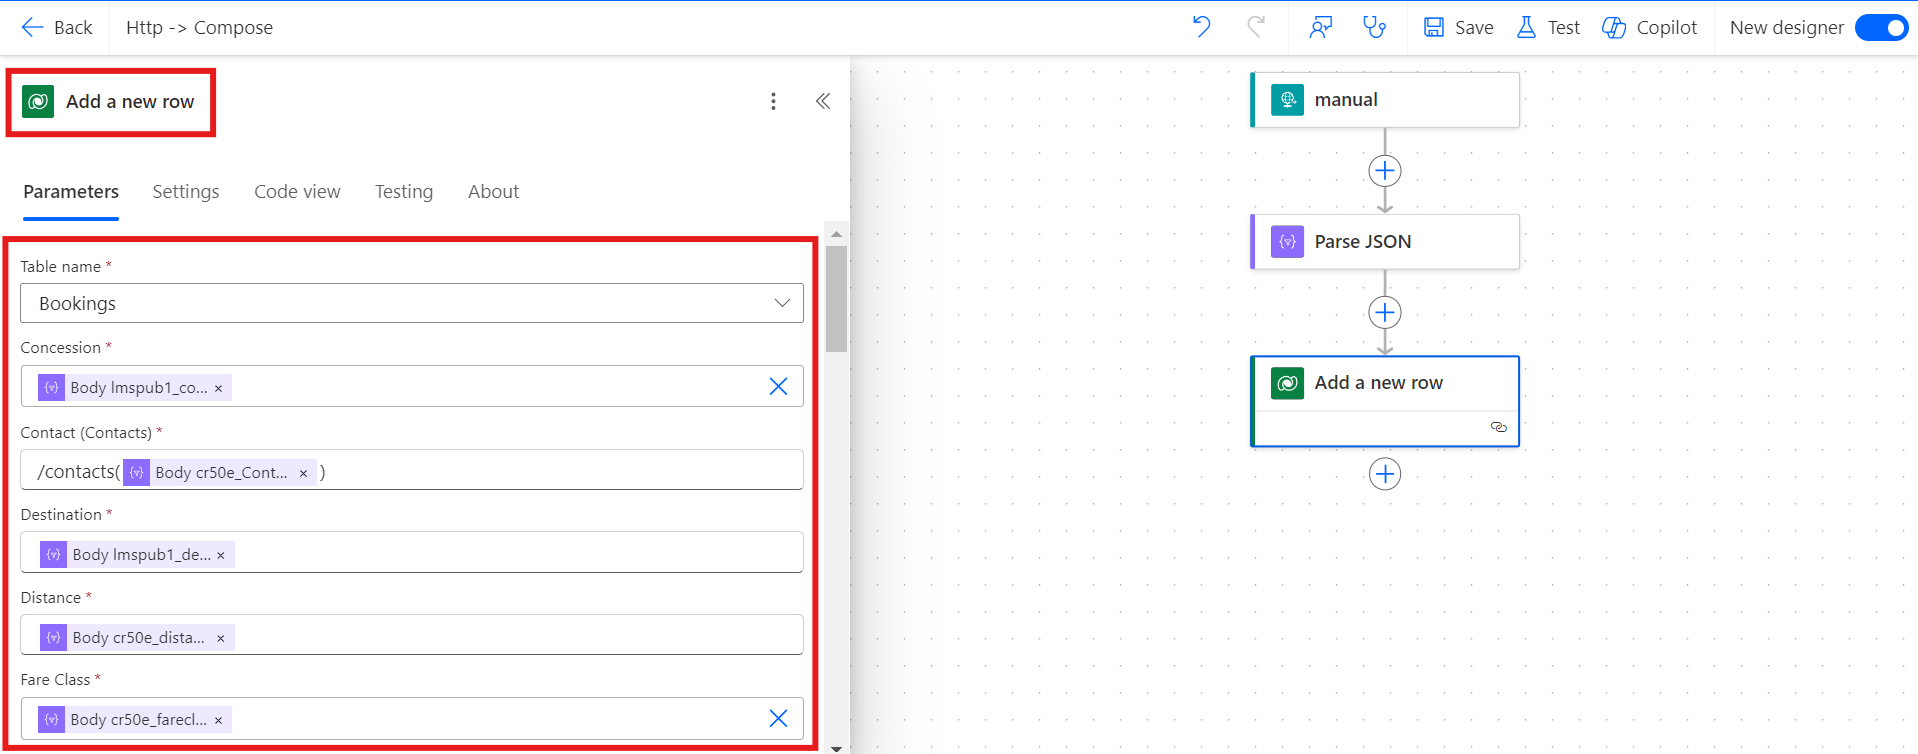Open the Code view tab
1918x754 pixels.
297,191
